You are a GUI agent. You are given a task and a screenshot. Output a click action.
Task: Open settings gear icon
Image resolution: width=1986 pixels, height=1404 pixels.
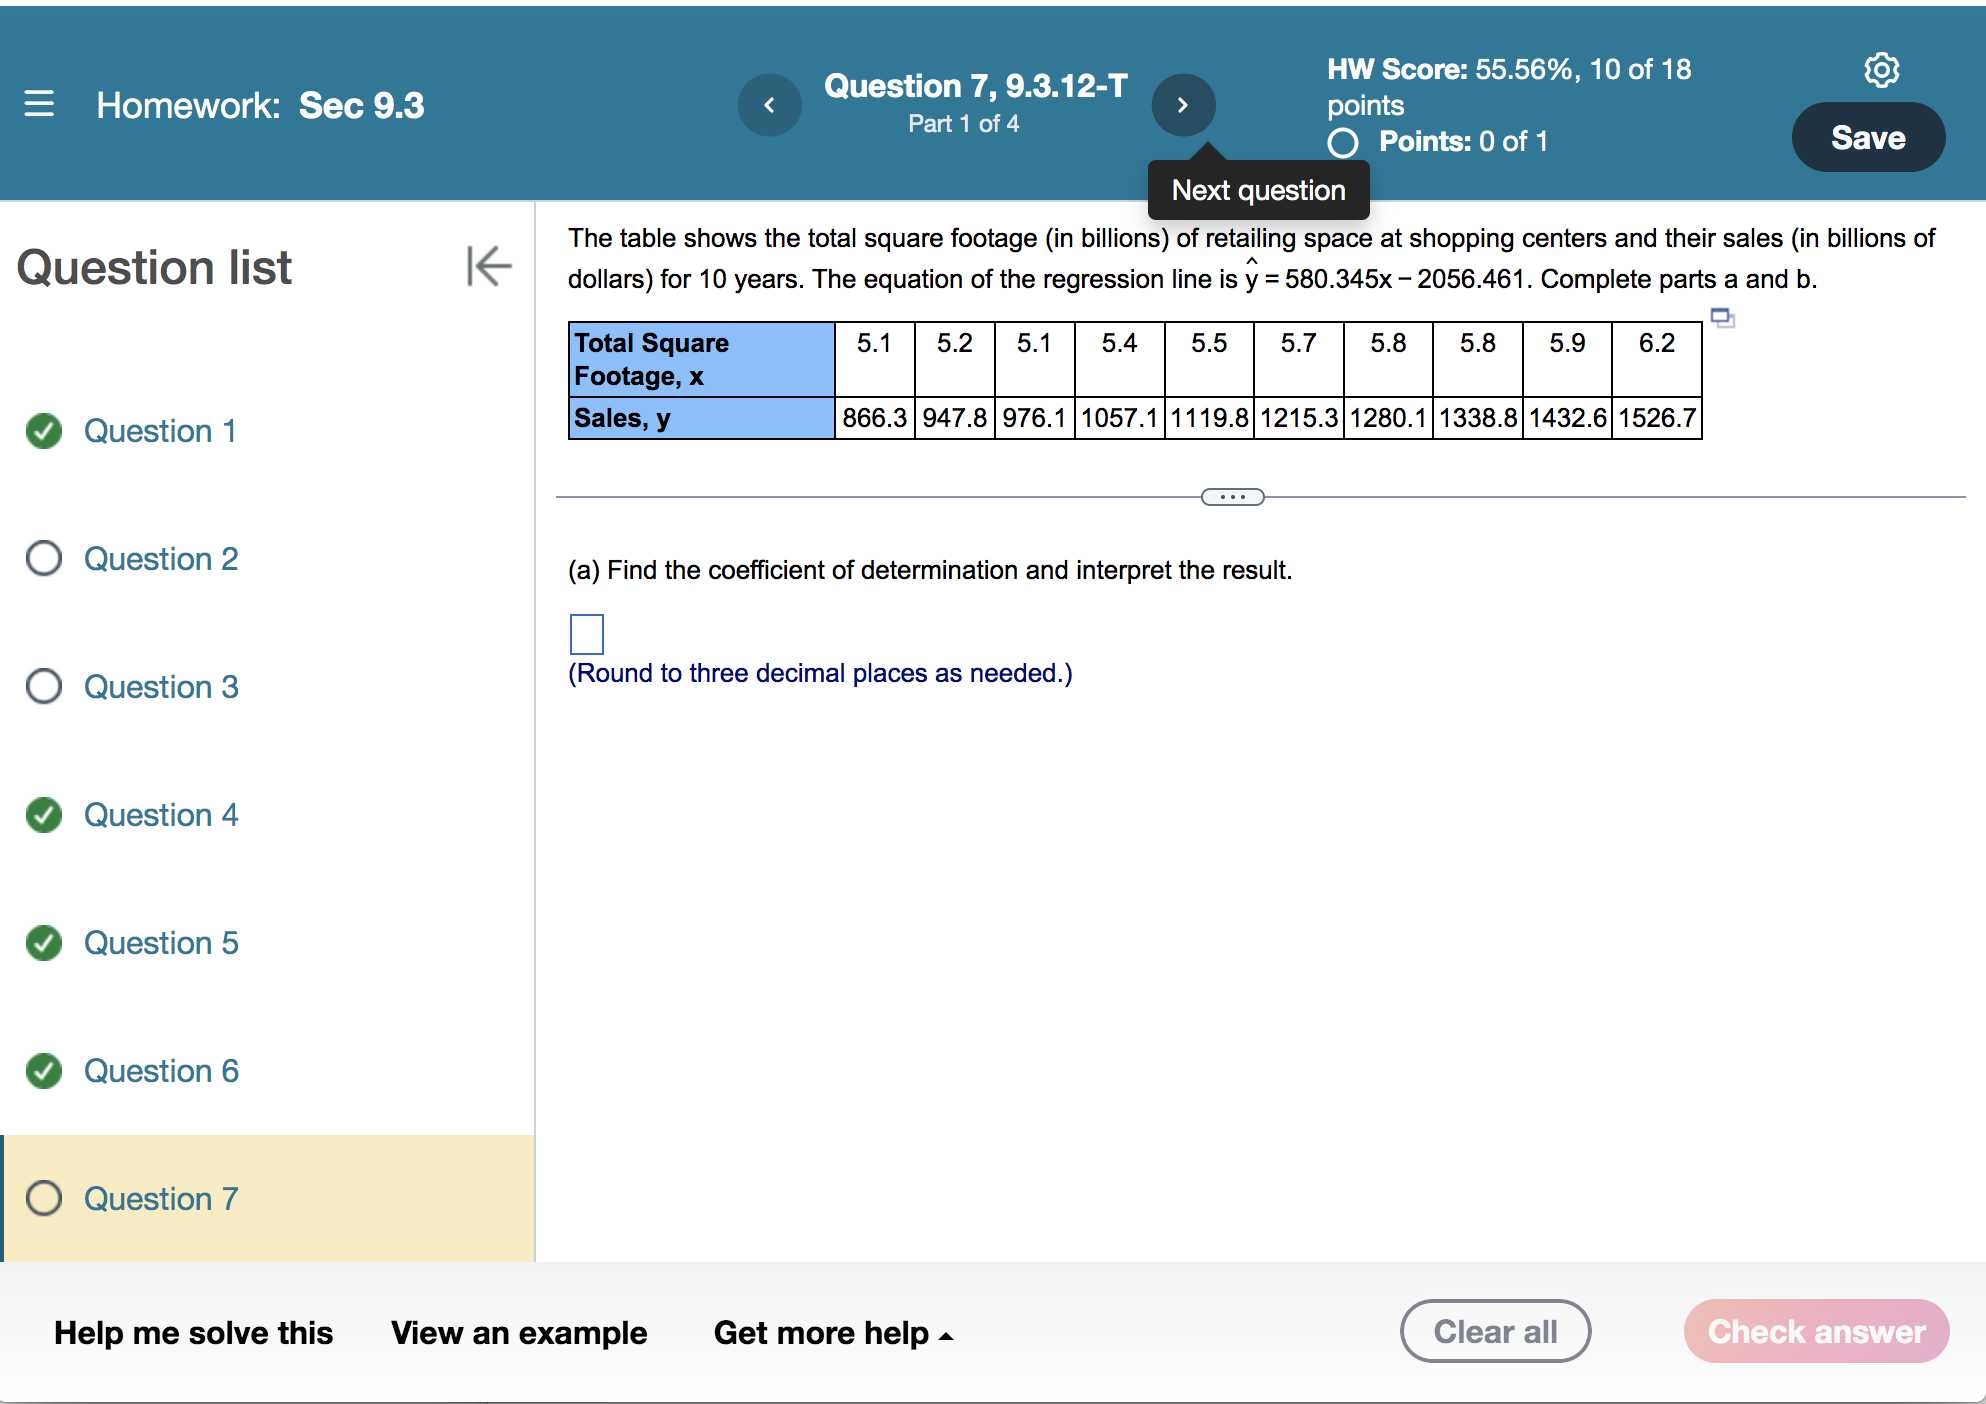click(x=1881, y=70)
